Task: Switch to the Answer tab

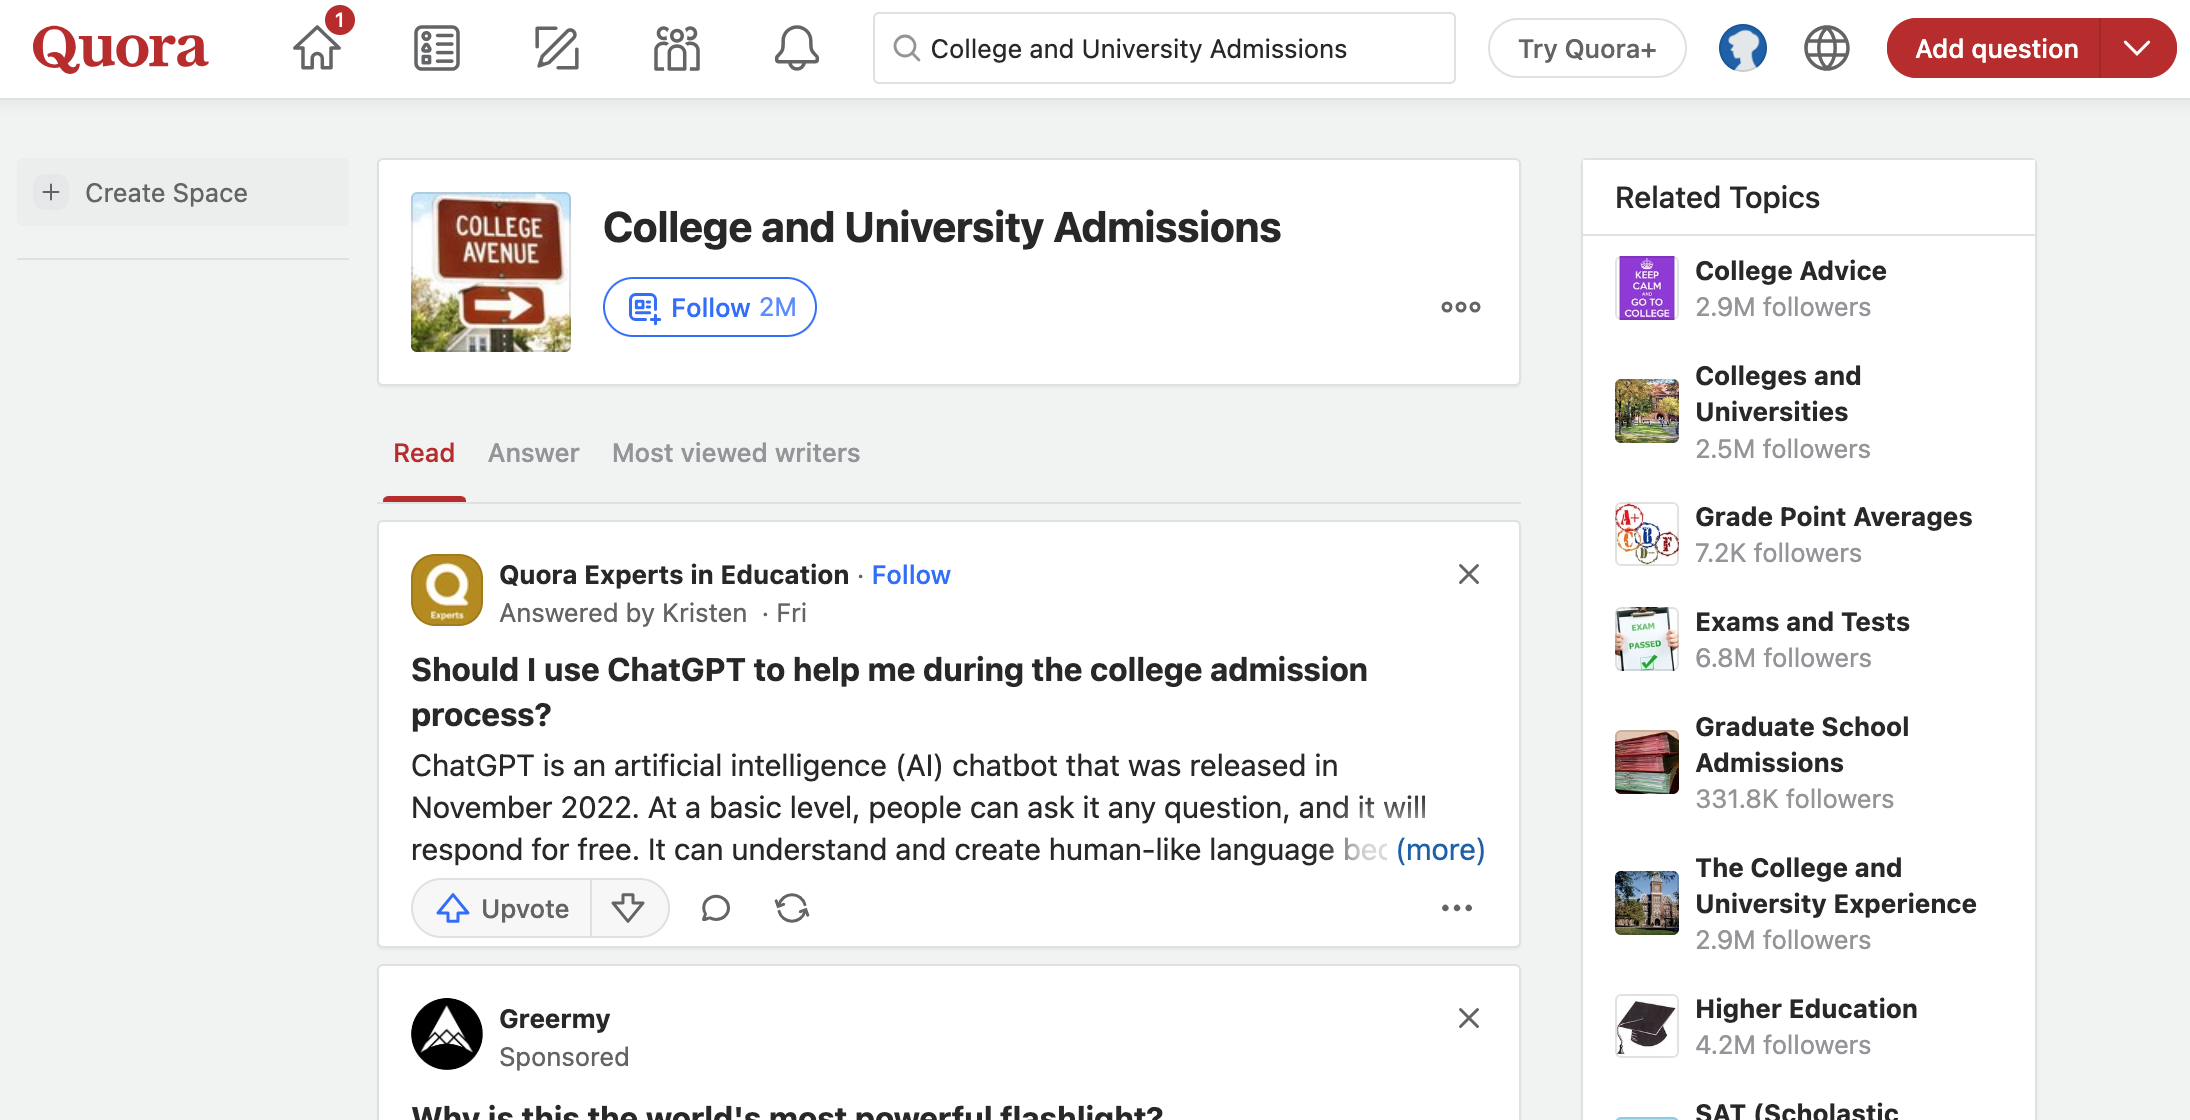Action: 533,453
